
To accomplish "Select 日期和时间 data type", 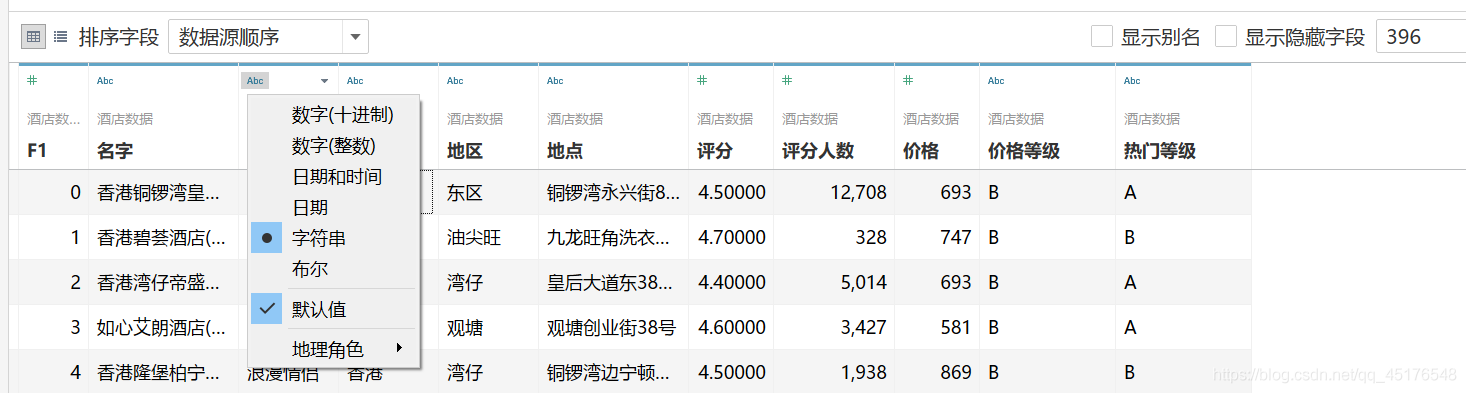I will pyautogui.click(x=333, y=177).
